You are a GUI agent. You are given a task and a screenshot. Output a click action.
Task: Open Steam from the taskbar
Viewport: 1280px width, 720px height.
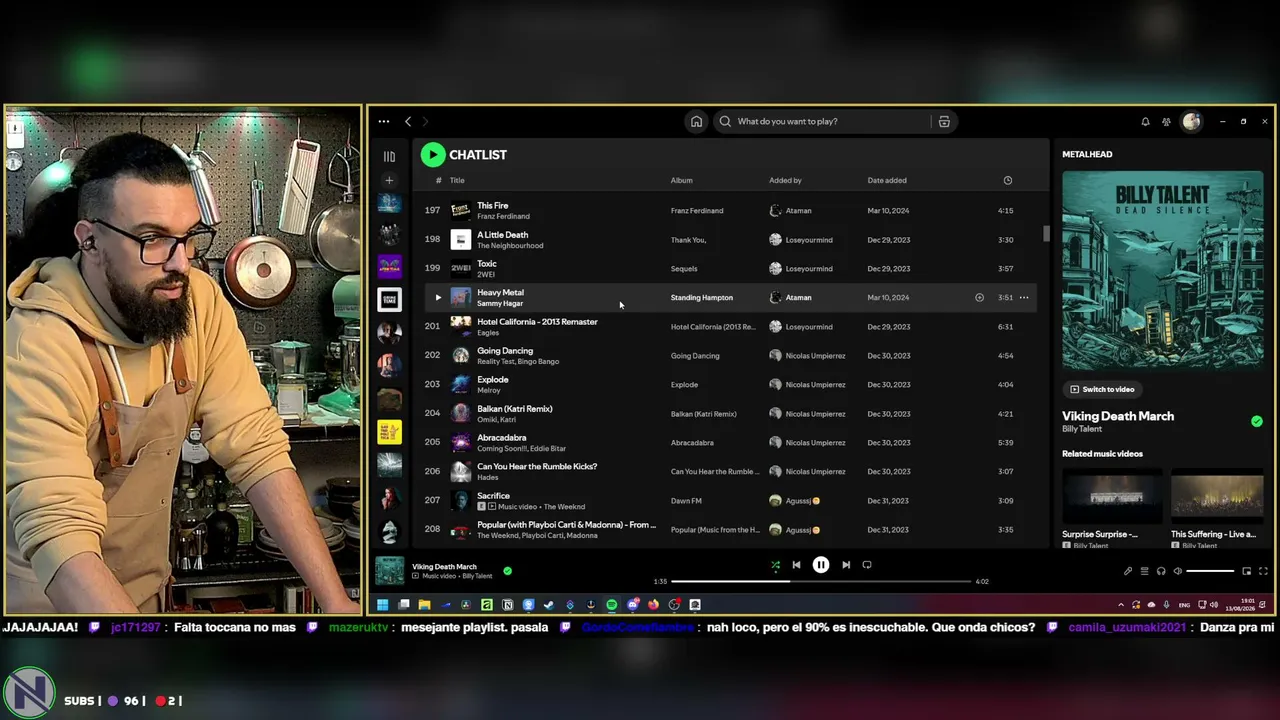point(549,604)
